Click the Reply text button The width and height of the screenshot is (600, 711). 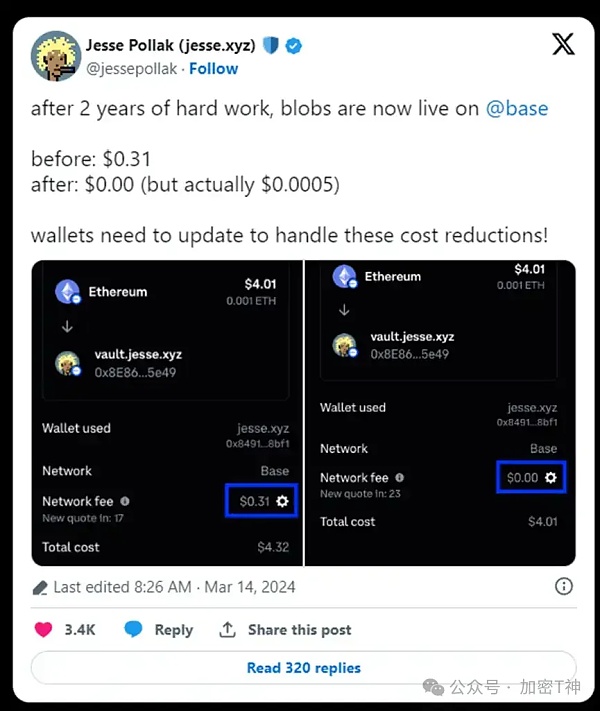coord(174,630)
